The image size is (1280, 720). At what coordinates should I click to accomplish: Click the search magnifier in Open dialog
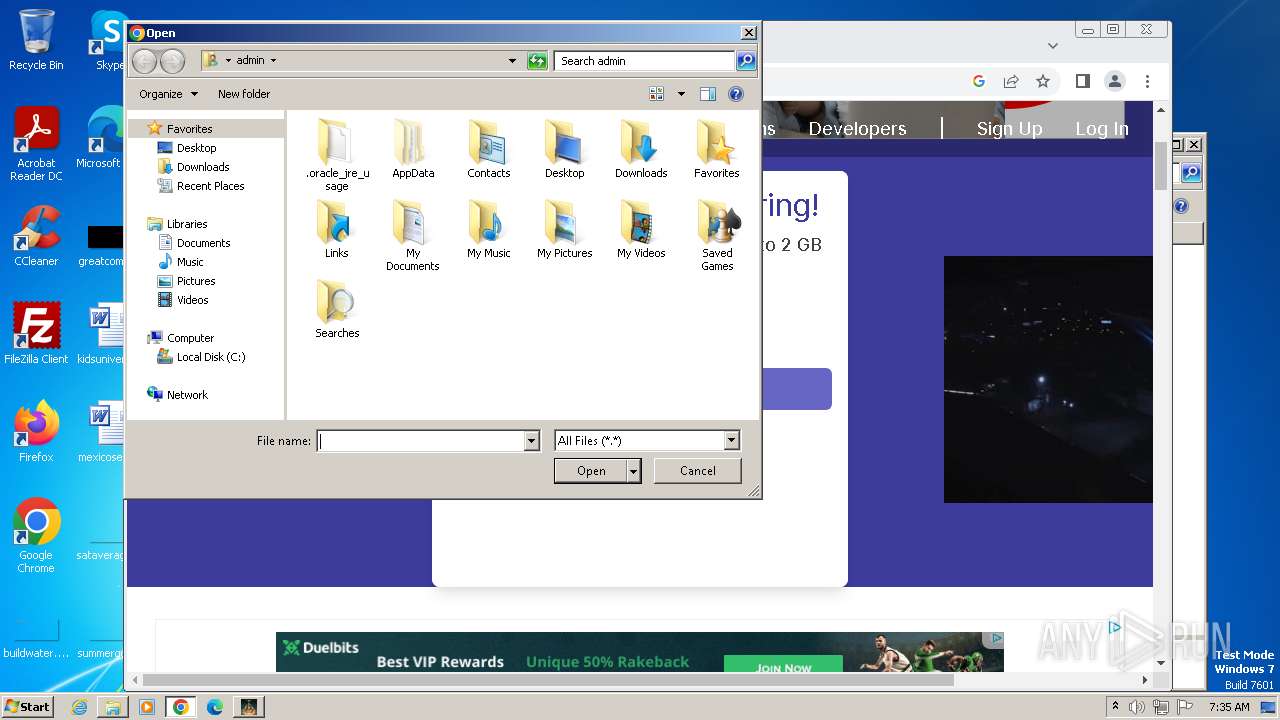click(x=746, y=61)
